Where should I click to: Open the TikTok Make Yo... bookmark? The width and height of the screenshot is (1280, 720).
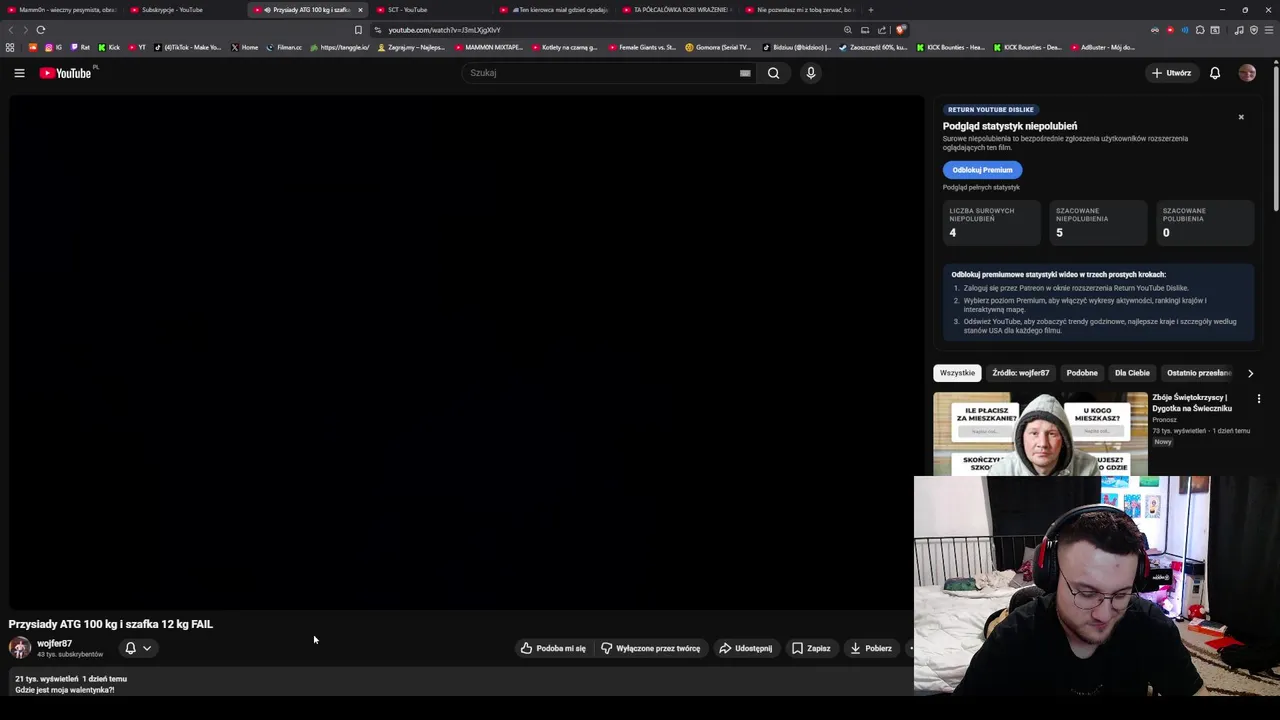coord(188,47)
